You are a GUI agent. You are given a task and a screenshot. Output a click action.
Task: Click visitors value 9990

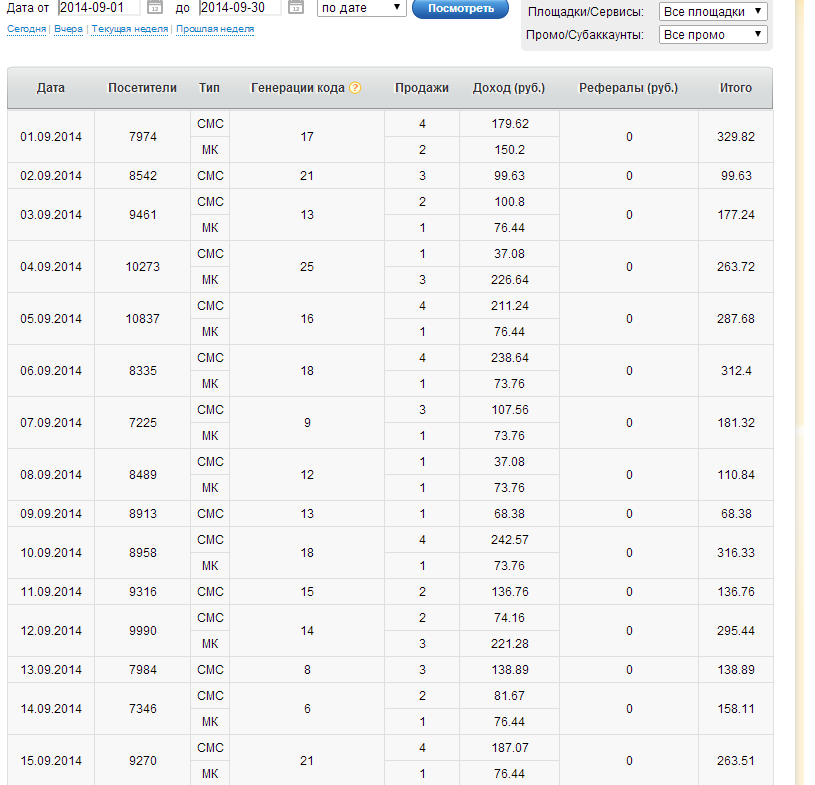point(143,631)
